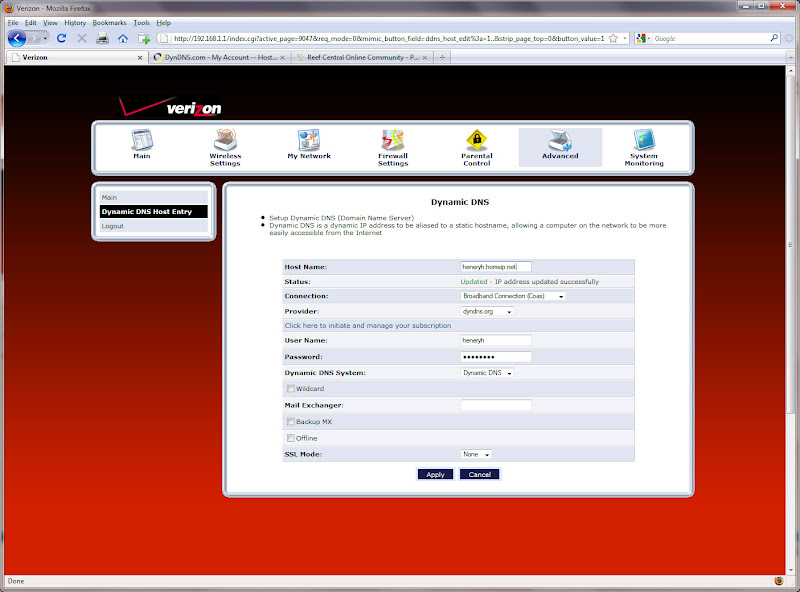The width and height of the screenshot is (800, 592).
Task: Go forward with the Forward arrow
Action: click(34, 38)
